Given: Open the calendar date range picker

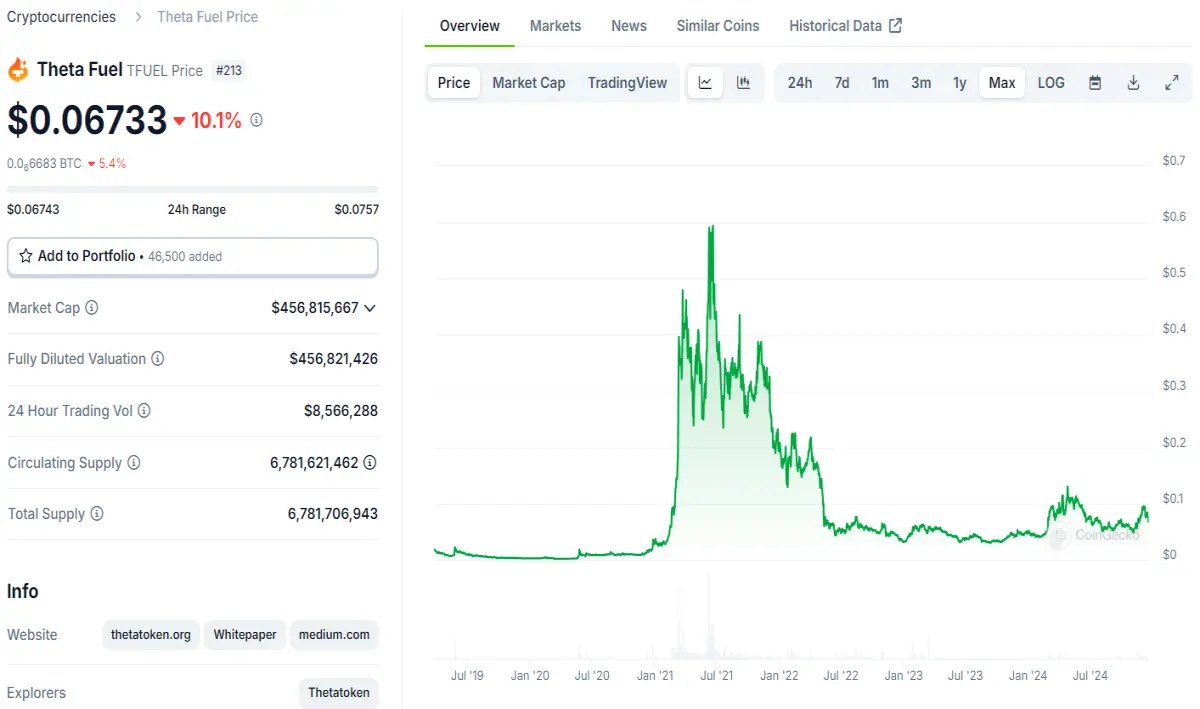Looking at the screenshot, I should (1095, 83).
